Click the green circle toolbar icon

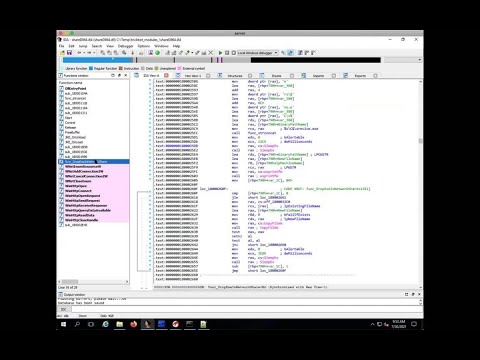click(x=158, y=53)
